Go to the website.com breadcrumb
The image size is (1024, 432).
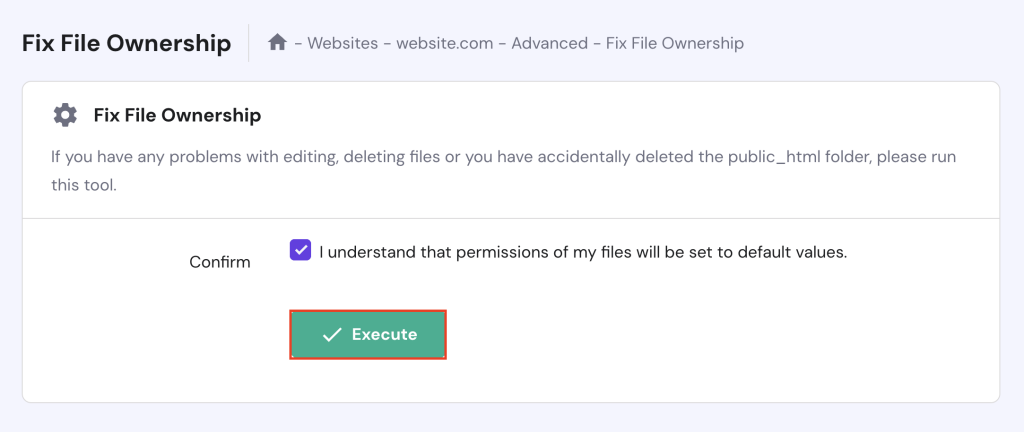pos(445,43)
